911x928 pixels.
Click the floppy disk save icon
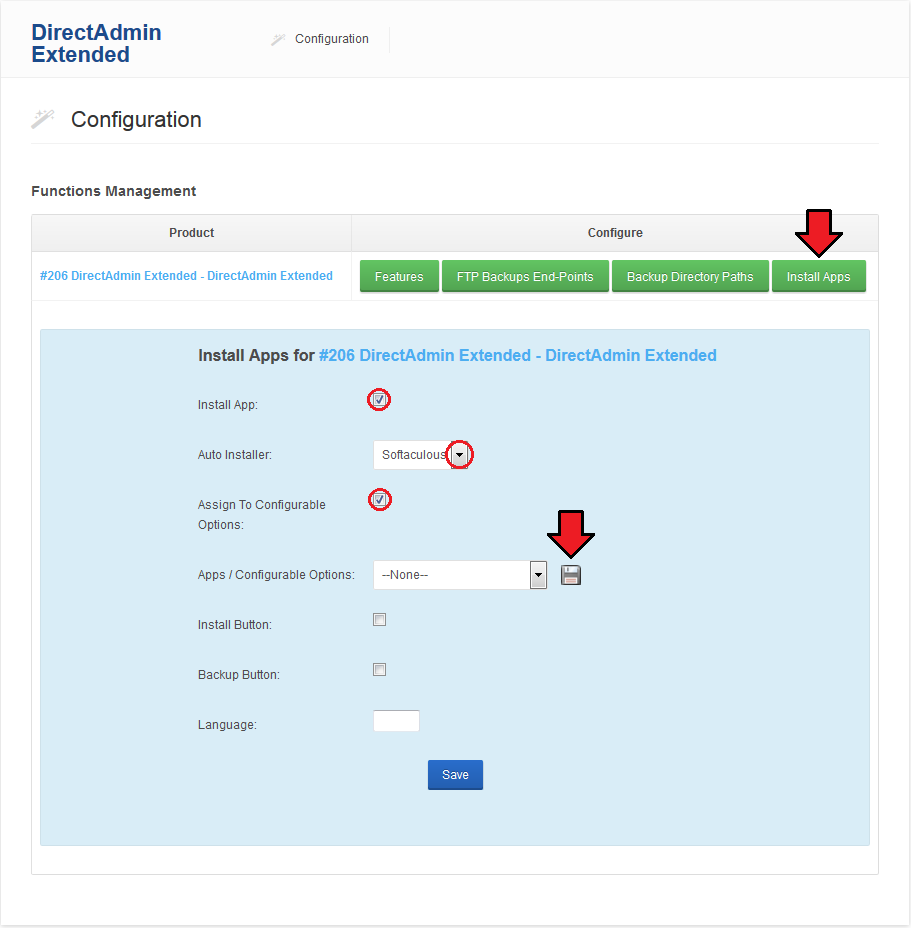tap(571, 575)
